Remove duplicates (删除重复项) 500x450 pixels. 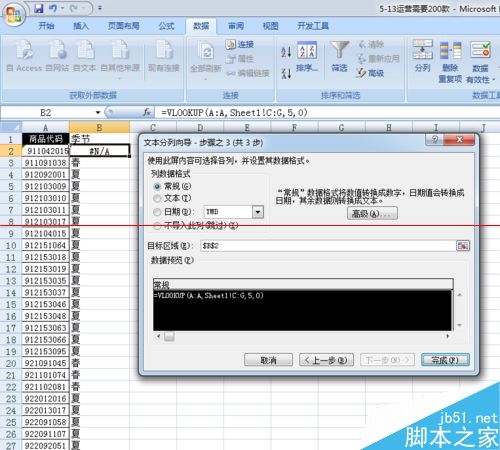tap(450, 62)
